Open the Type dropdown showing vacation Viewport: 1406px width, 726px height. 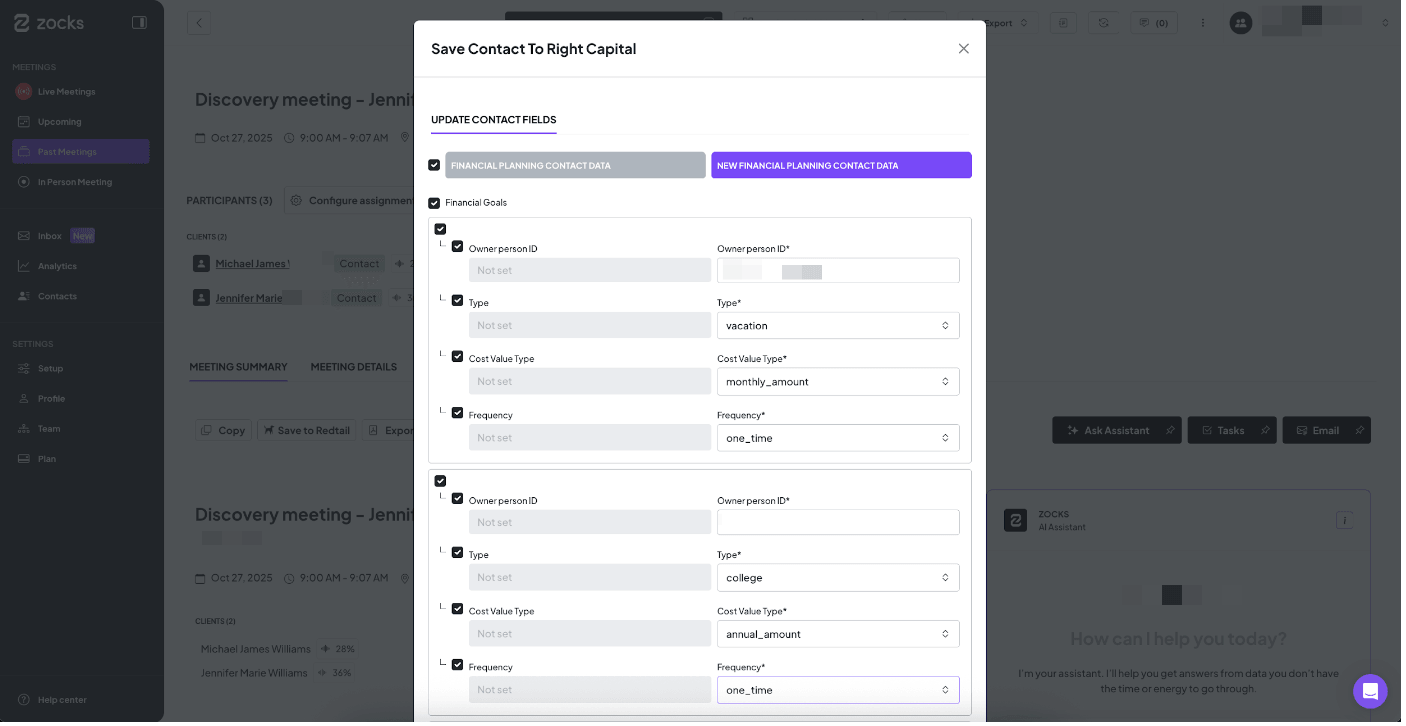(x=837, y=326)
